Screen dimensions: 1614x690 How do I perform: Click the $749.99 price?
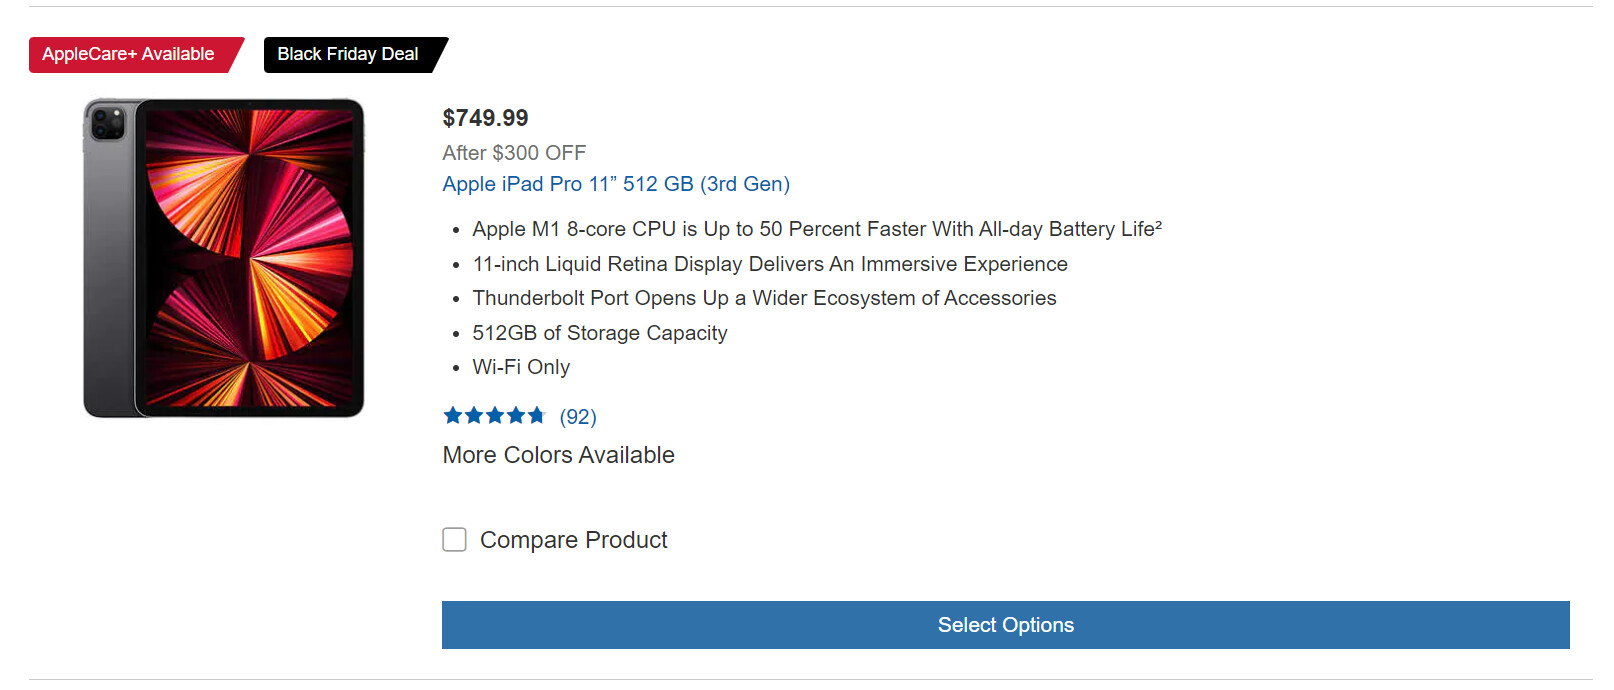(x=485, y=118)
